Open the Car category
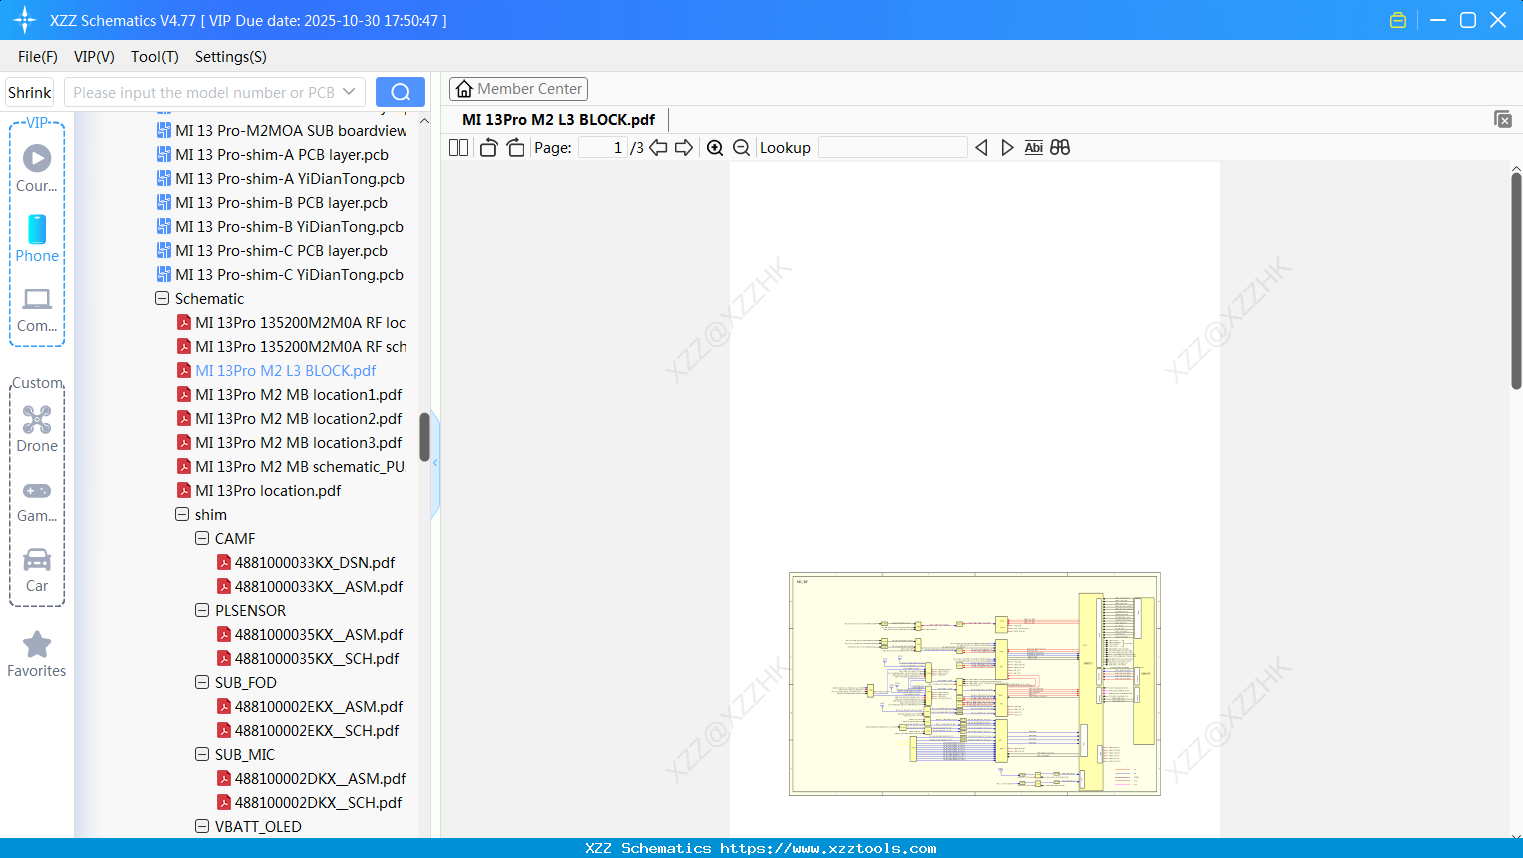 click(x=37, y=570)
